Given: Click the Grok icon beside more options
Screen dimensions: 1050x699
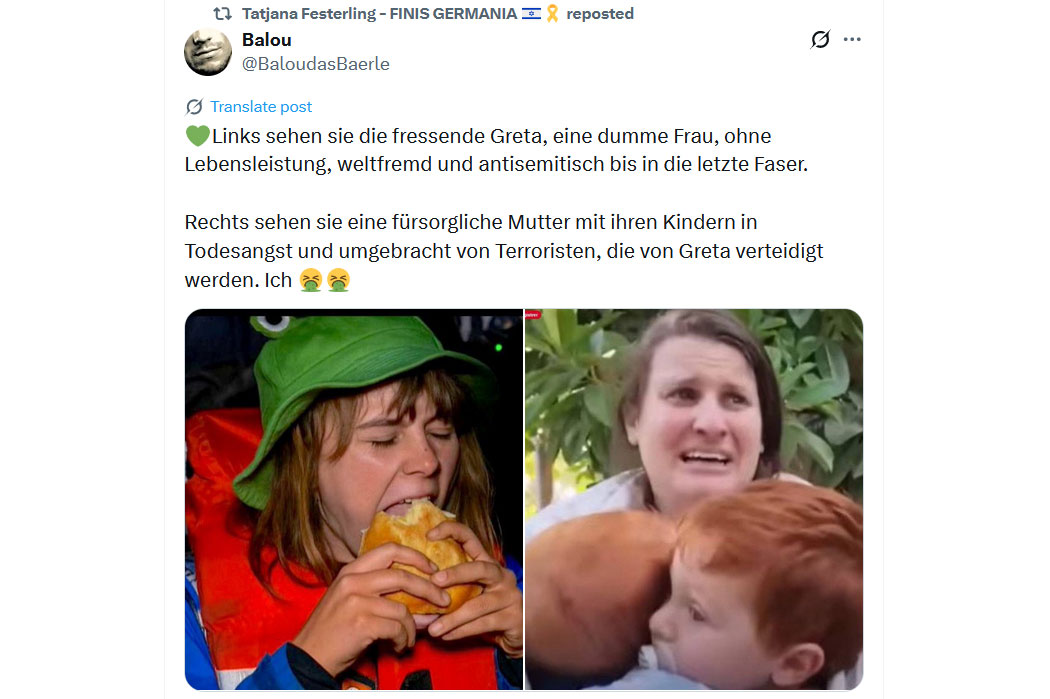Looking at the screenshot, I should pyautogui.click(x=820, y=40).
